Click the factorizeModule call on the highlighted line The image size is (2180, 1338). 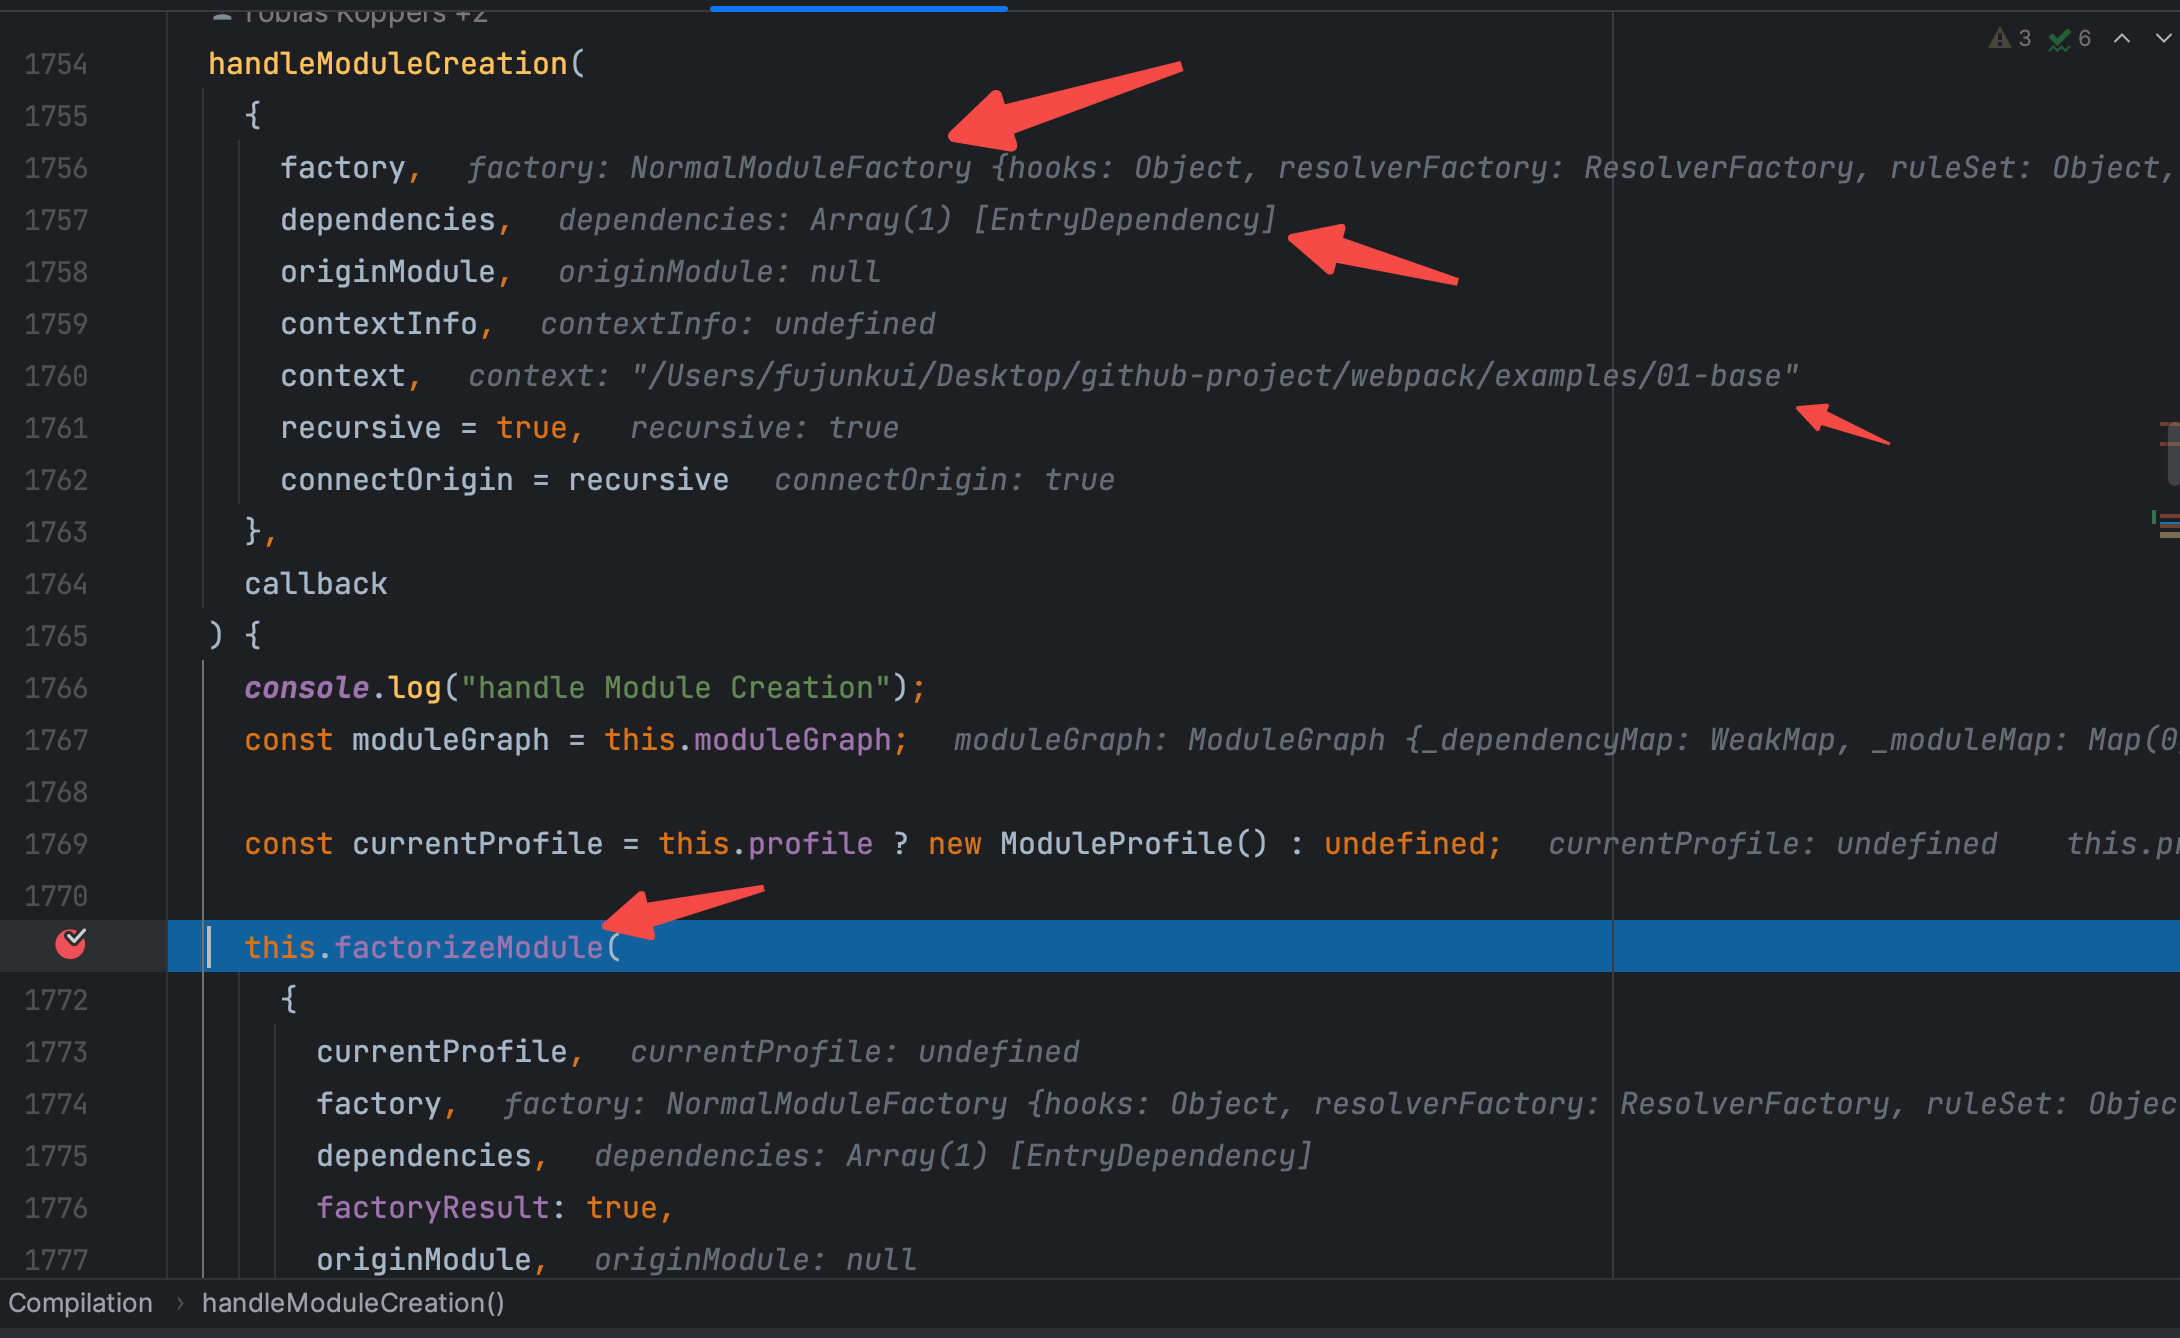click(468, 947)
